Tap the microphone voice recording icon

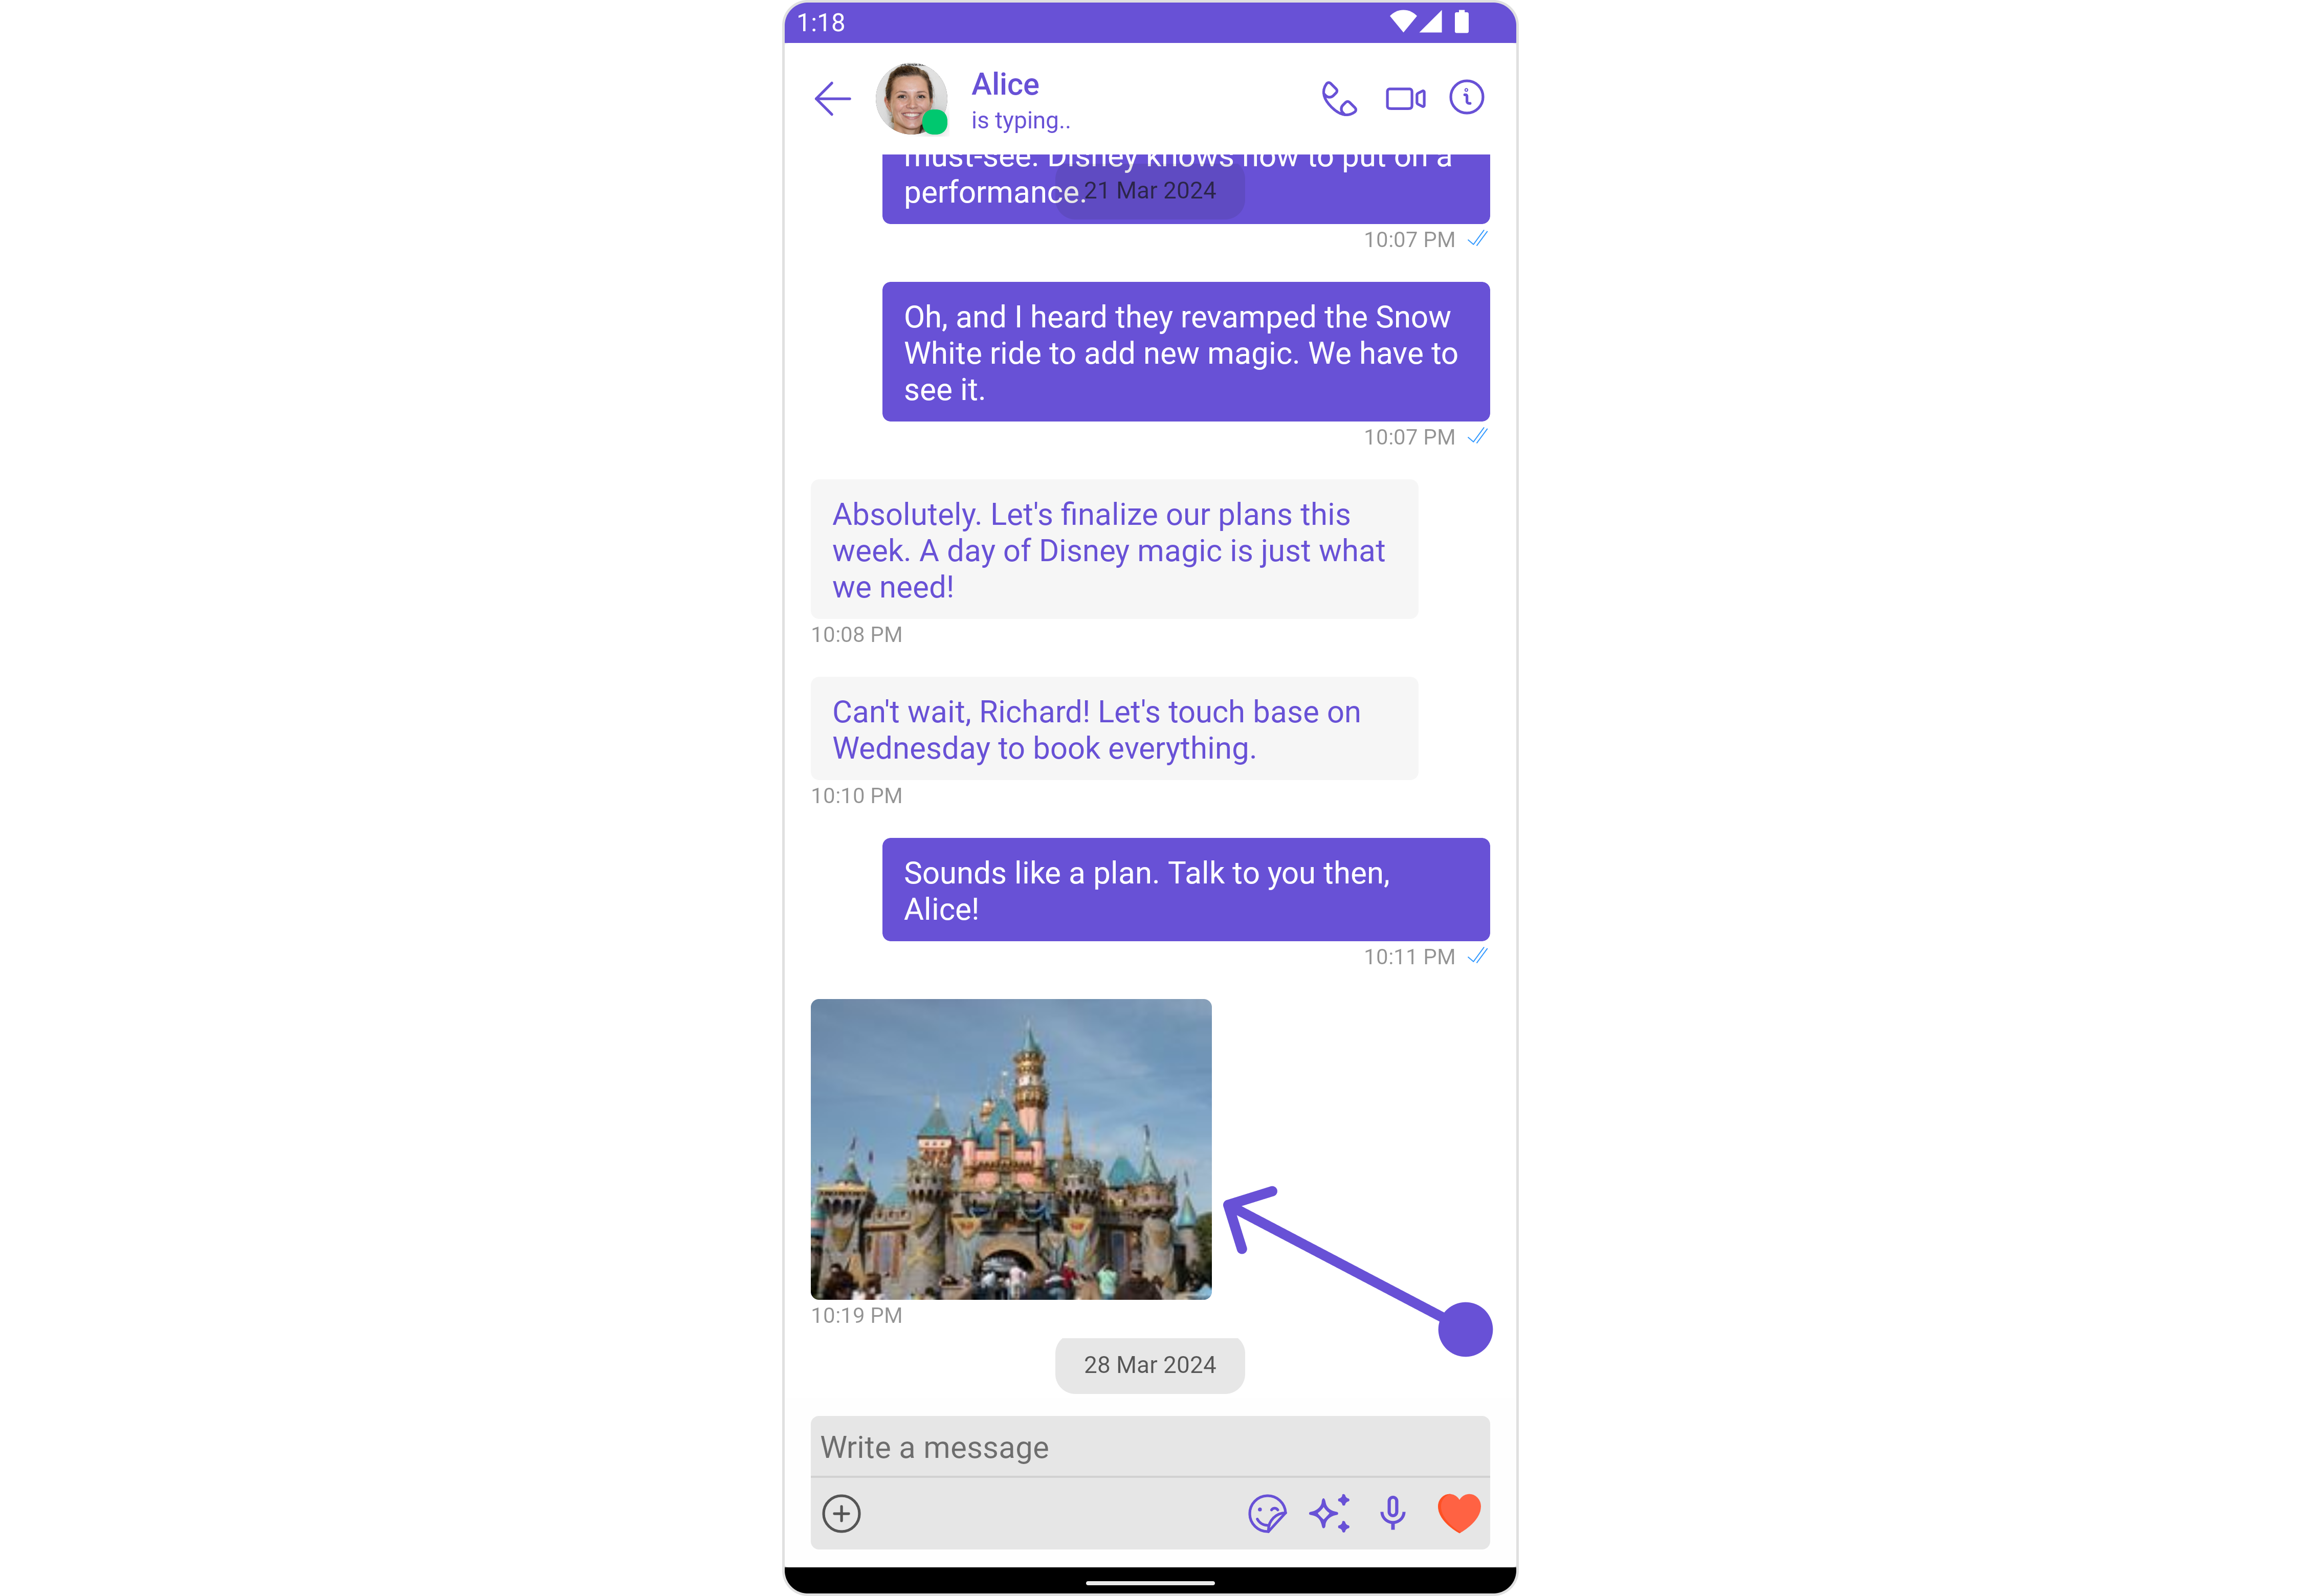1392,1513
